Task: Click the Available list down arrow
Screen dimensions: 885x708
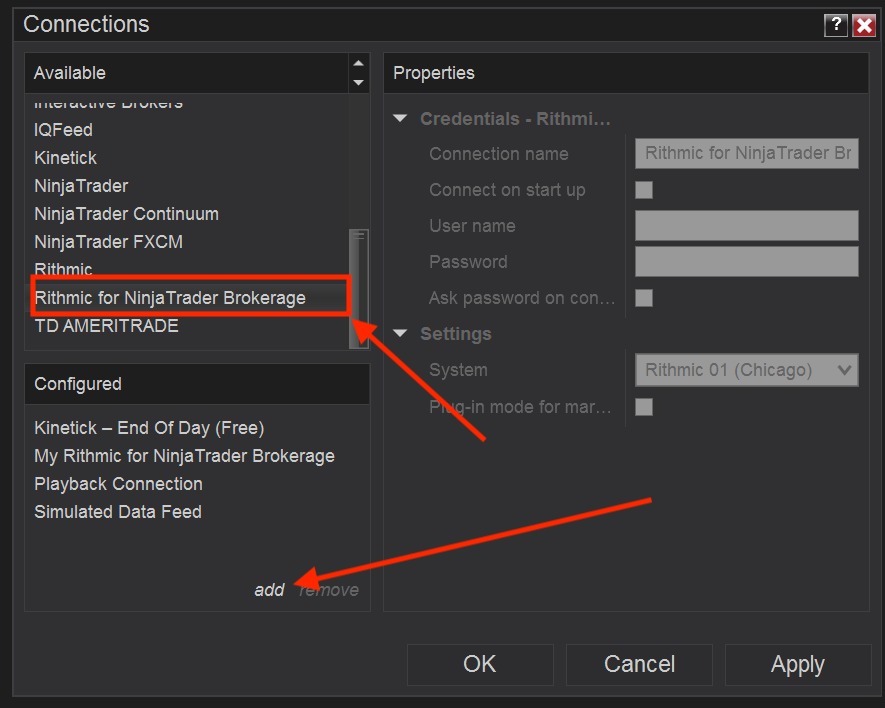Action: click(x=358, y=82)
